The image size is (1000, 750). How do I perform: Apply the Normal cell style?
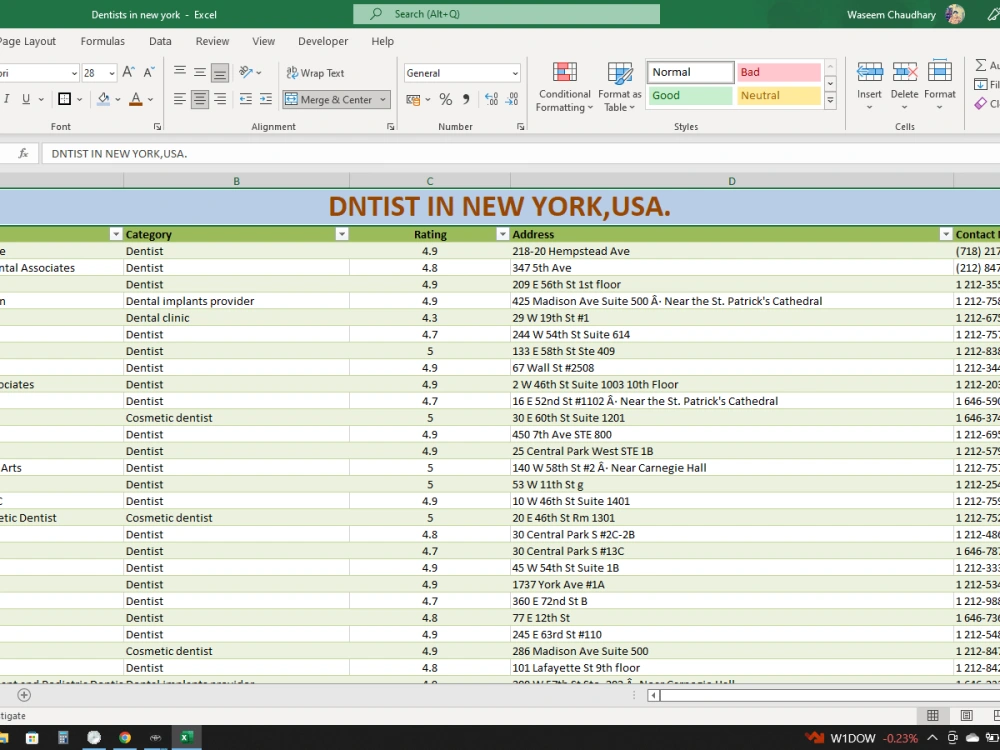[691, 72]
